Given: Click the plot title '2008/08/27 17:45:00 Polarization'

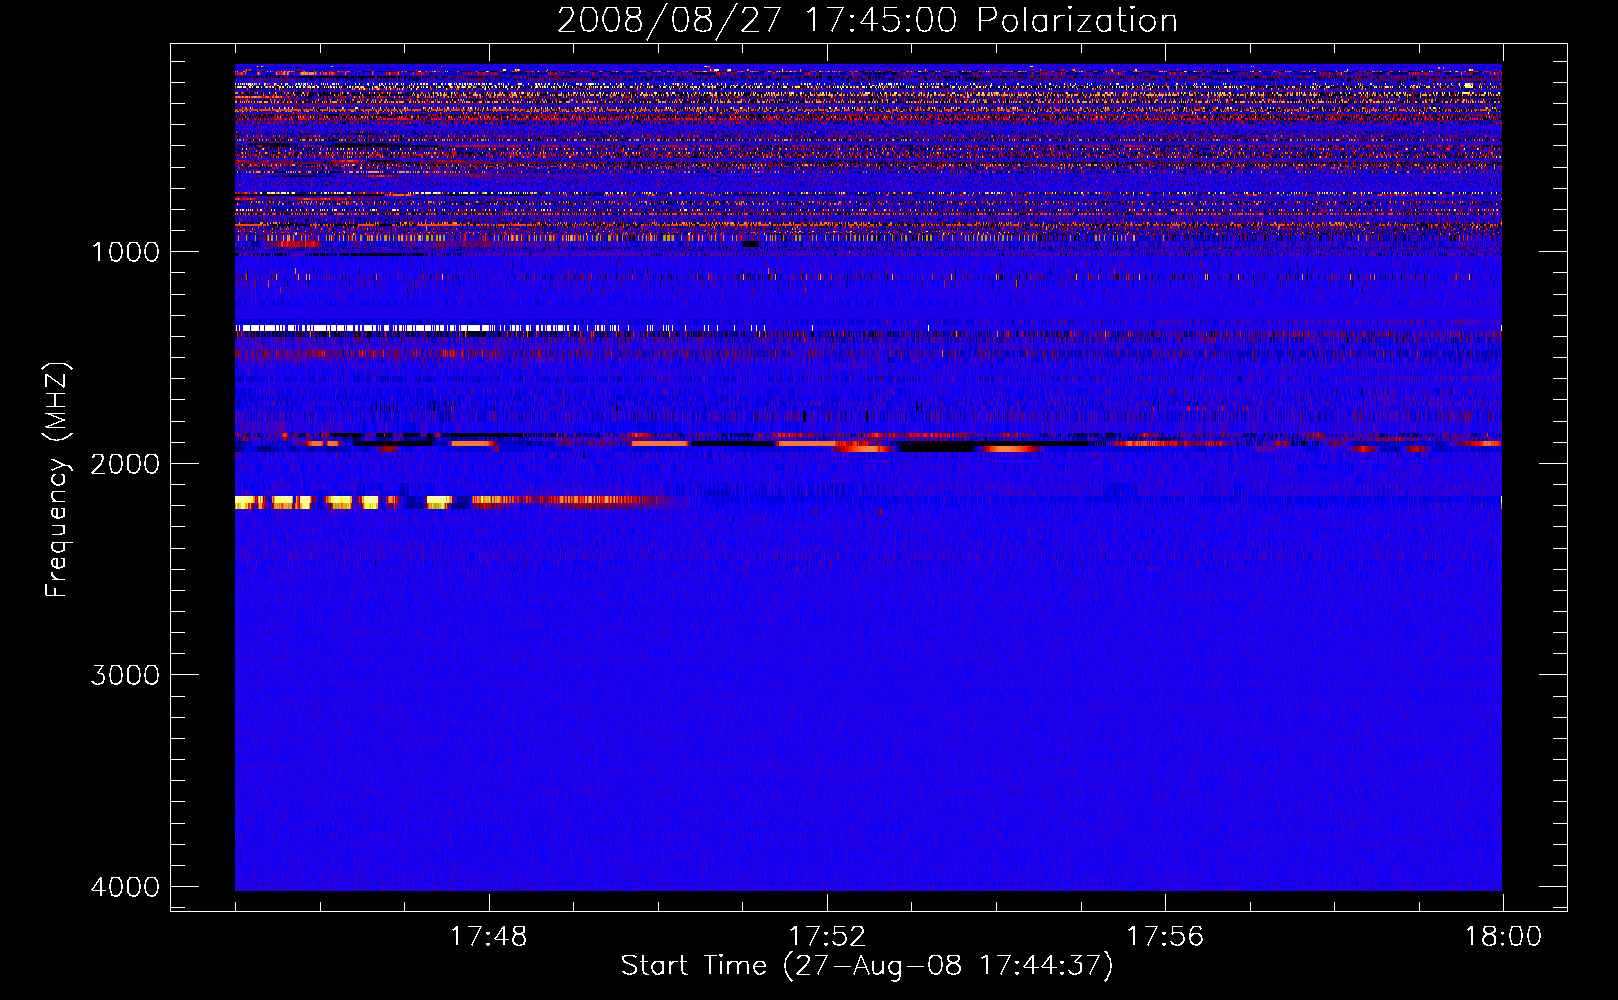Looking at the screenshot, I should pyautogui.click(x=867, y=20).
